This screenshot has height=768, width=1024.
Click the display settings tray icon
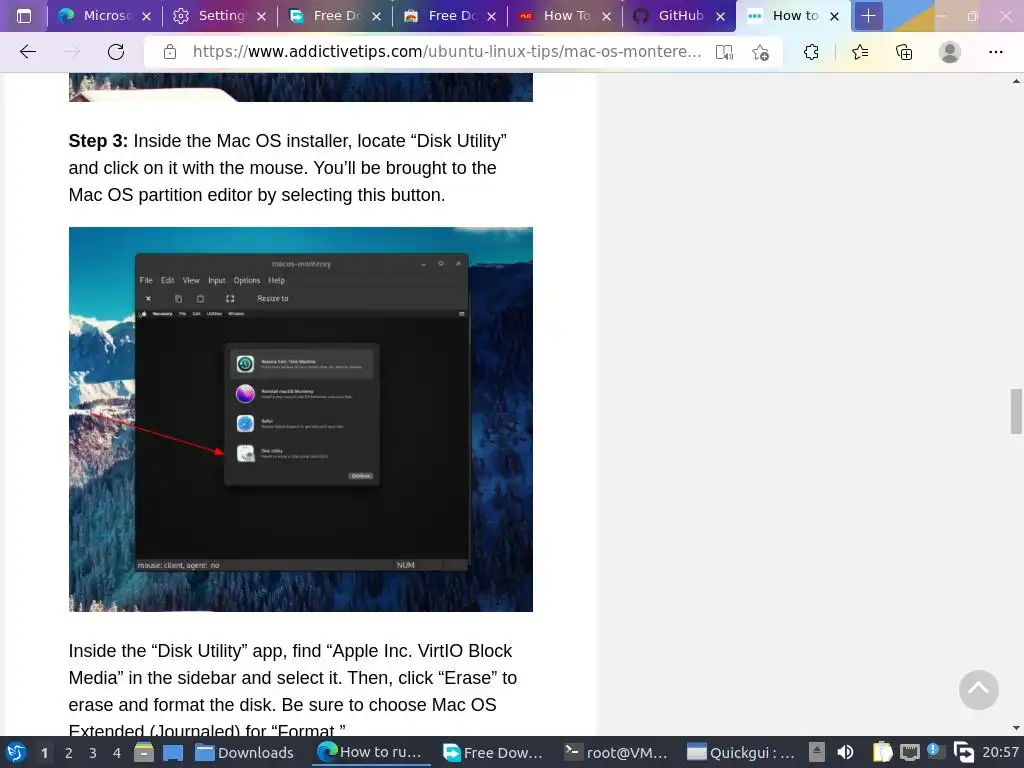[963, 752]
